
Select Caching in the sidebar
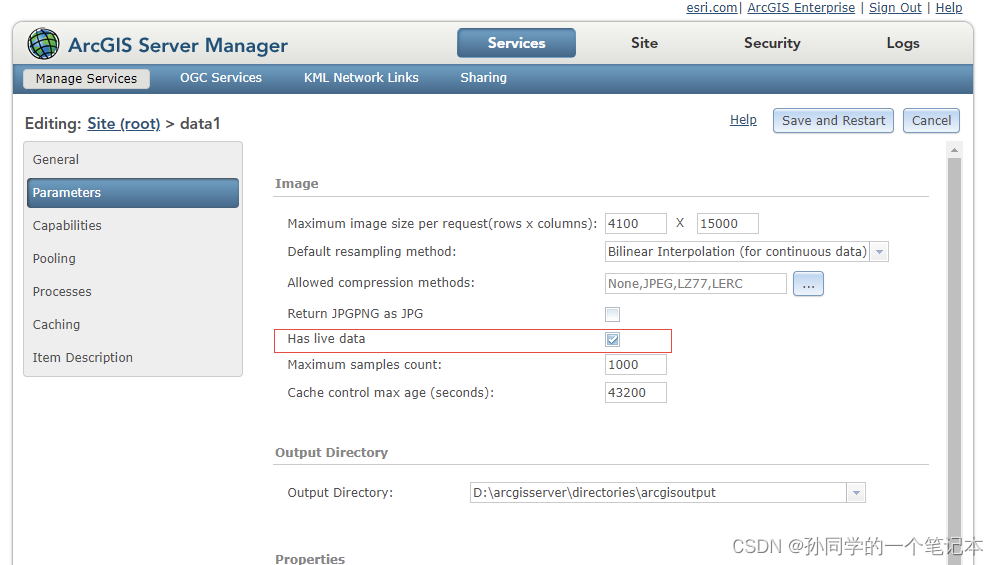tap(133, 325)
